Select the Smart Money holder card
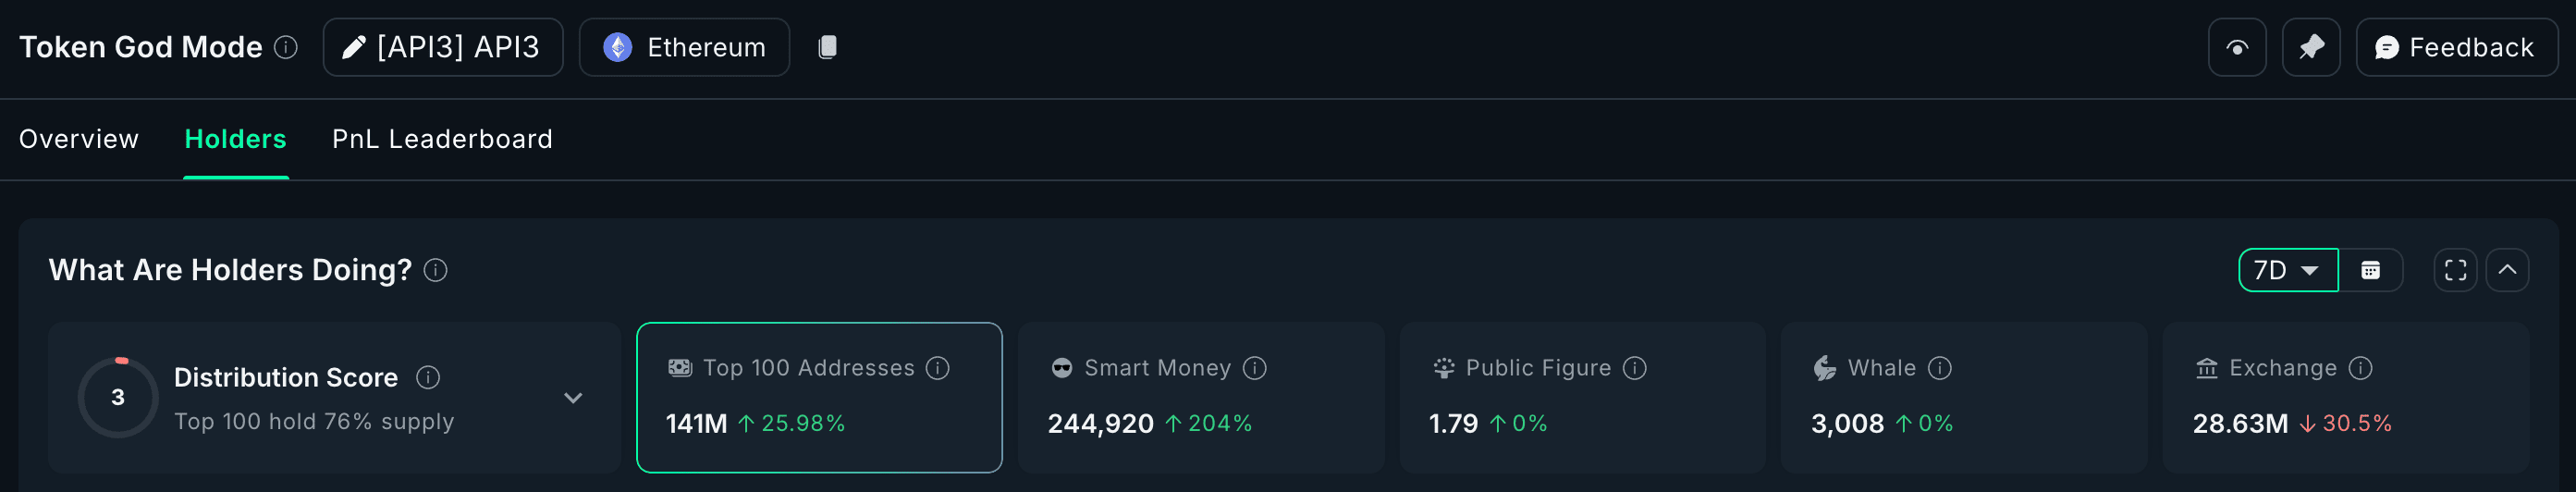Screen dimensions: 2576x492 pyautogui.click(x=1200, y=397)
